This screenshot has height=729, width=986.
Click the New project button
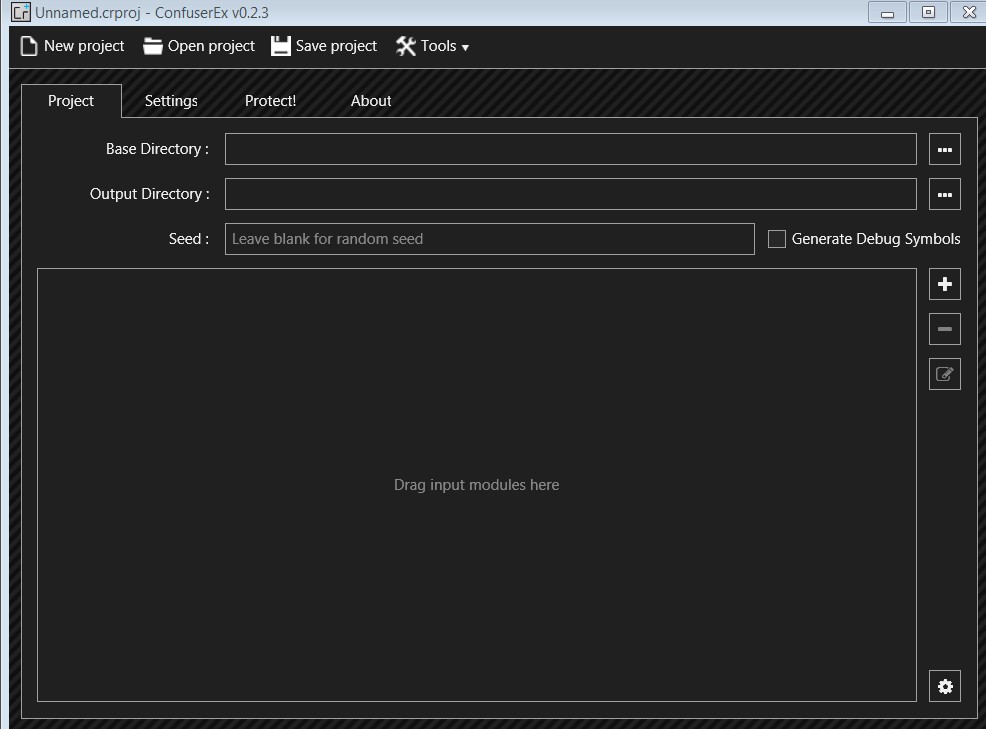pos(72,46)
